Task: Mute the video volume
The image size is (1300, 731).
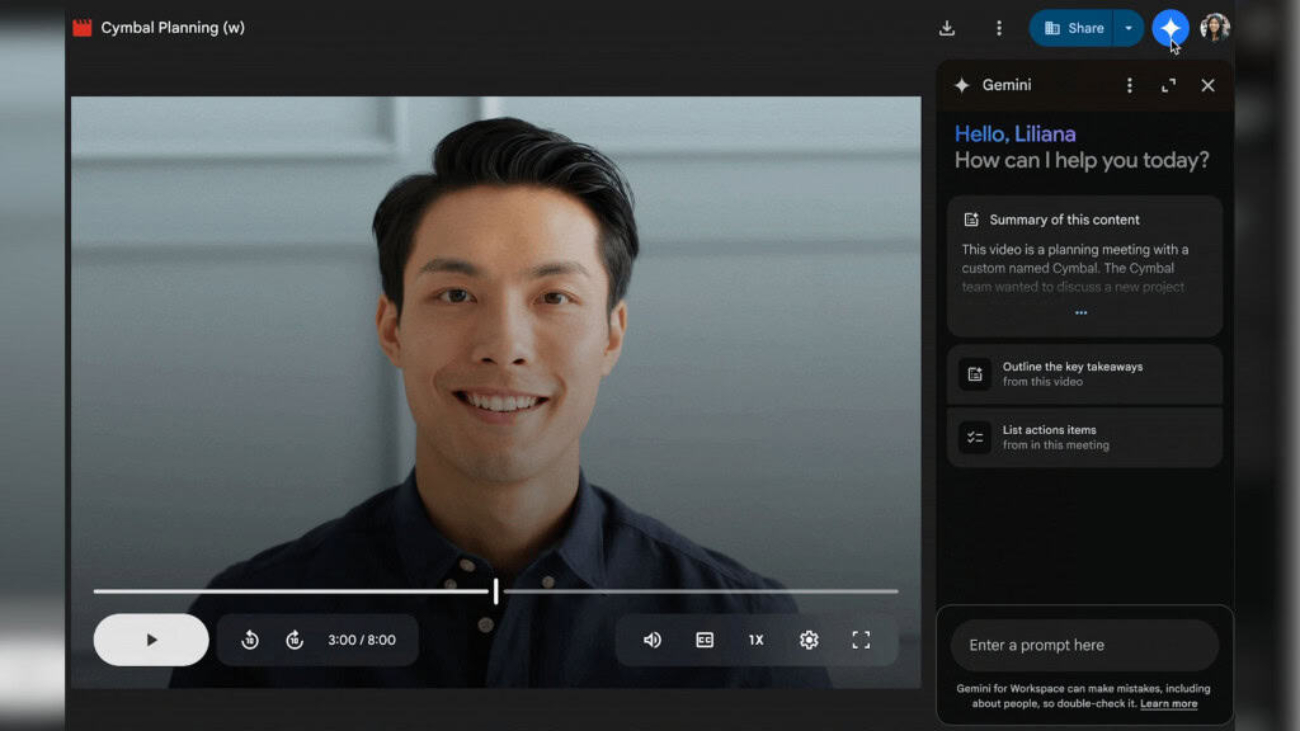Action: (652, 640)
